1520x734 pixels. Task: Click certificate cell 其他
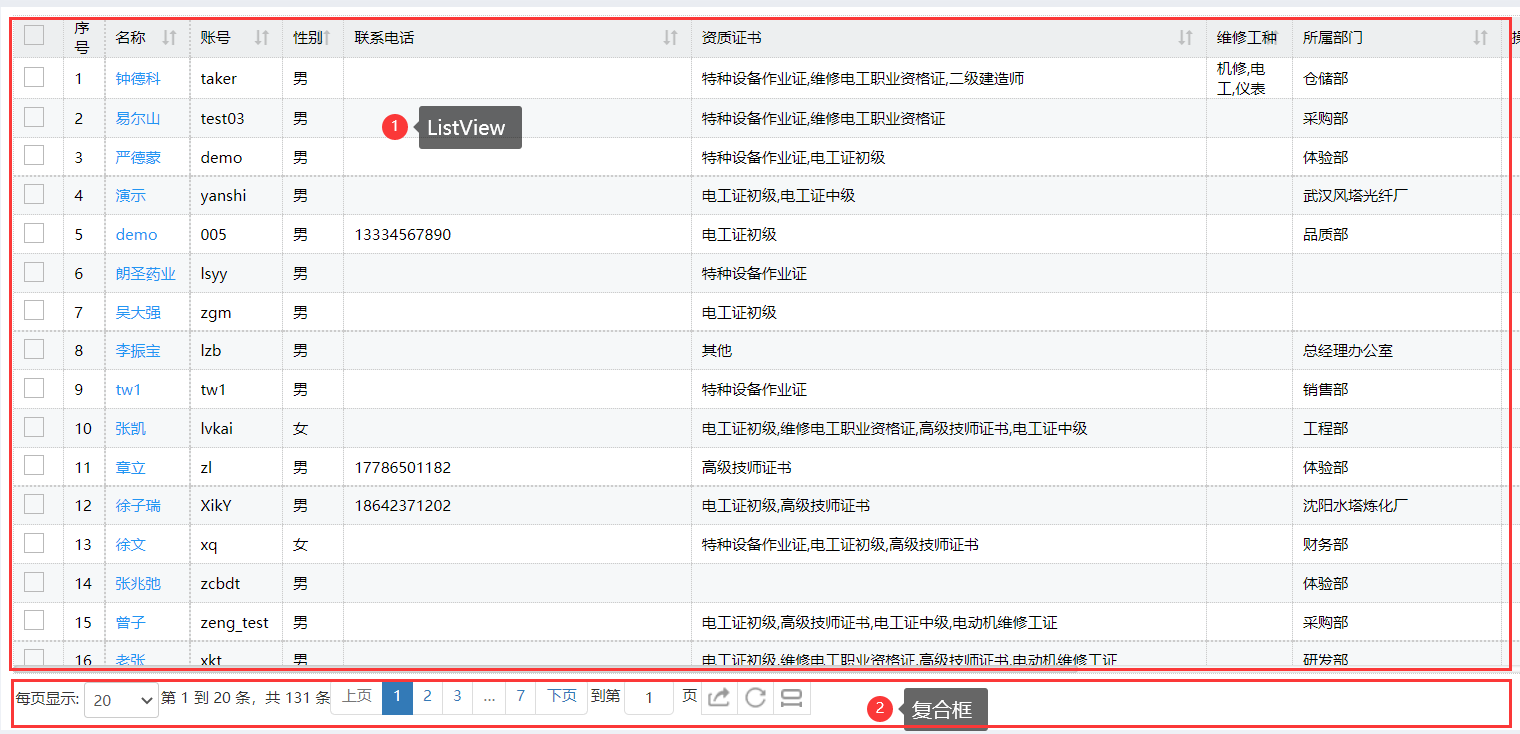[x=717, y=351]
